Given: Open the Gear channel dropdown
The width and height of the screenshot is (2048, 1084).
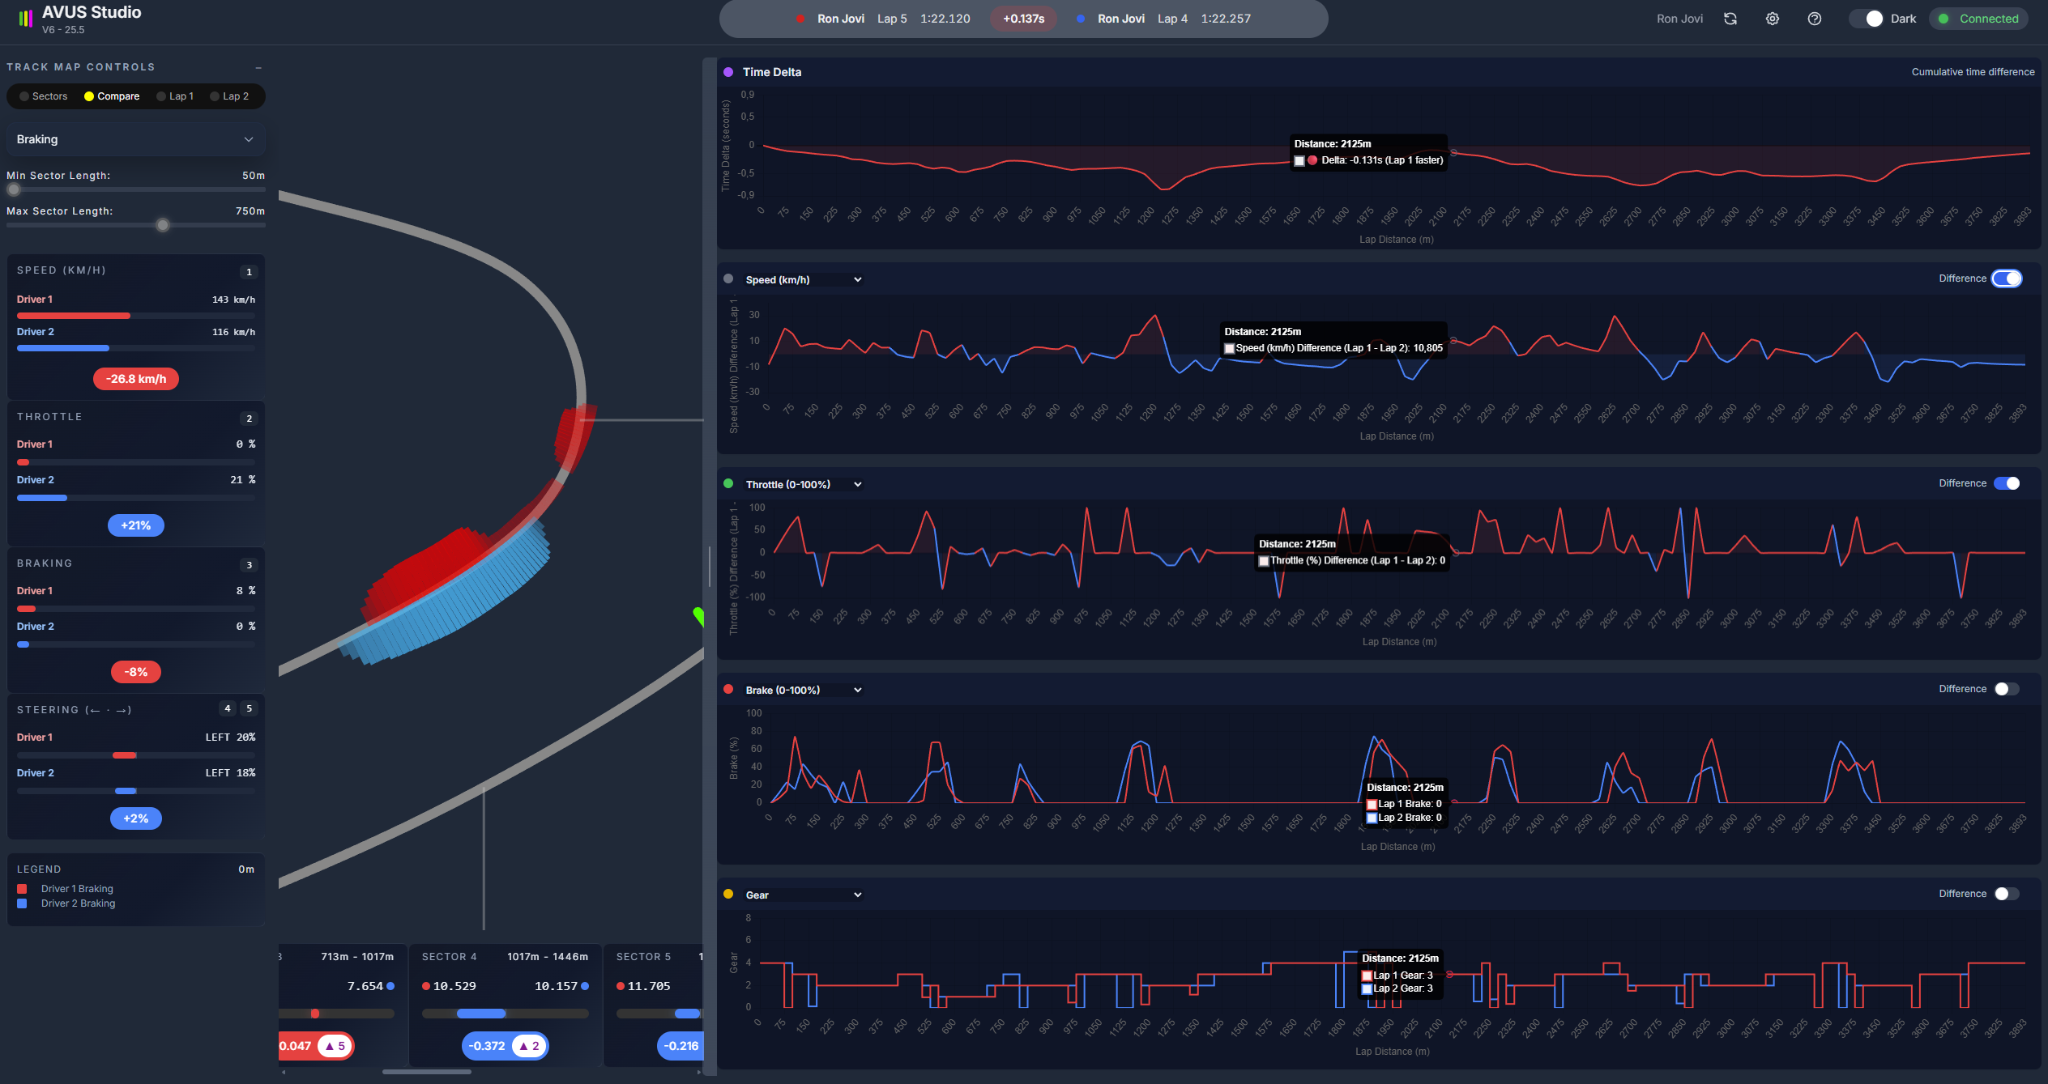Looking at the screenshot, I should pyautogui.click(x=803, y=896).
